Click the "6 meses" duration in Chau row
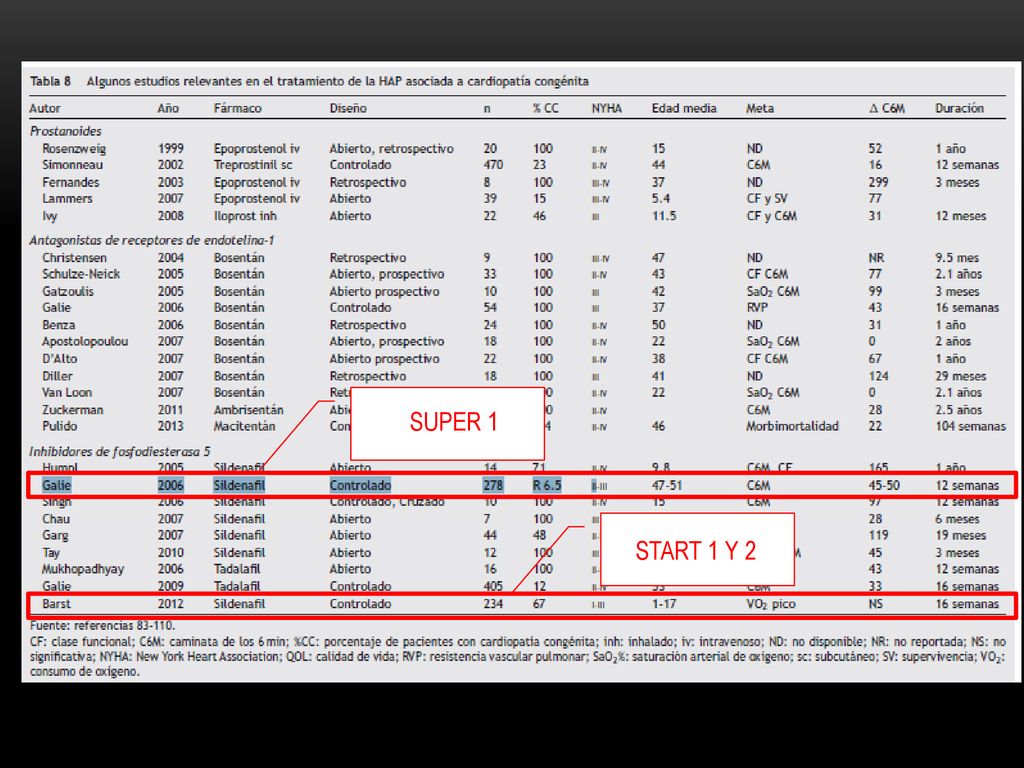Image resolution: width=1024 pixels, height=768 pixels. point(959,519)
